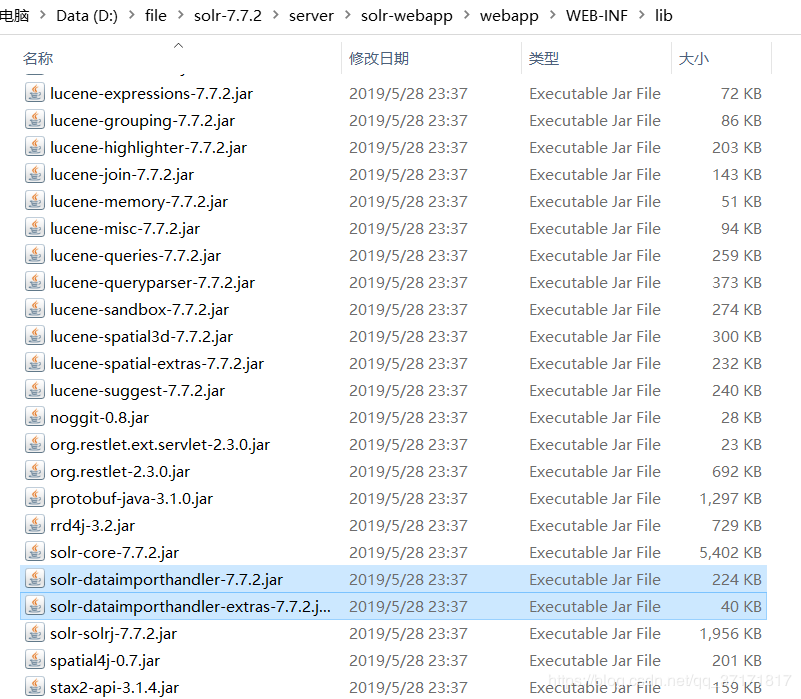Screen dimensions: 801x699
Task: Expand the chevron after solr-7.7.2 in breadcrumb
Action: 276,15
